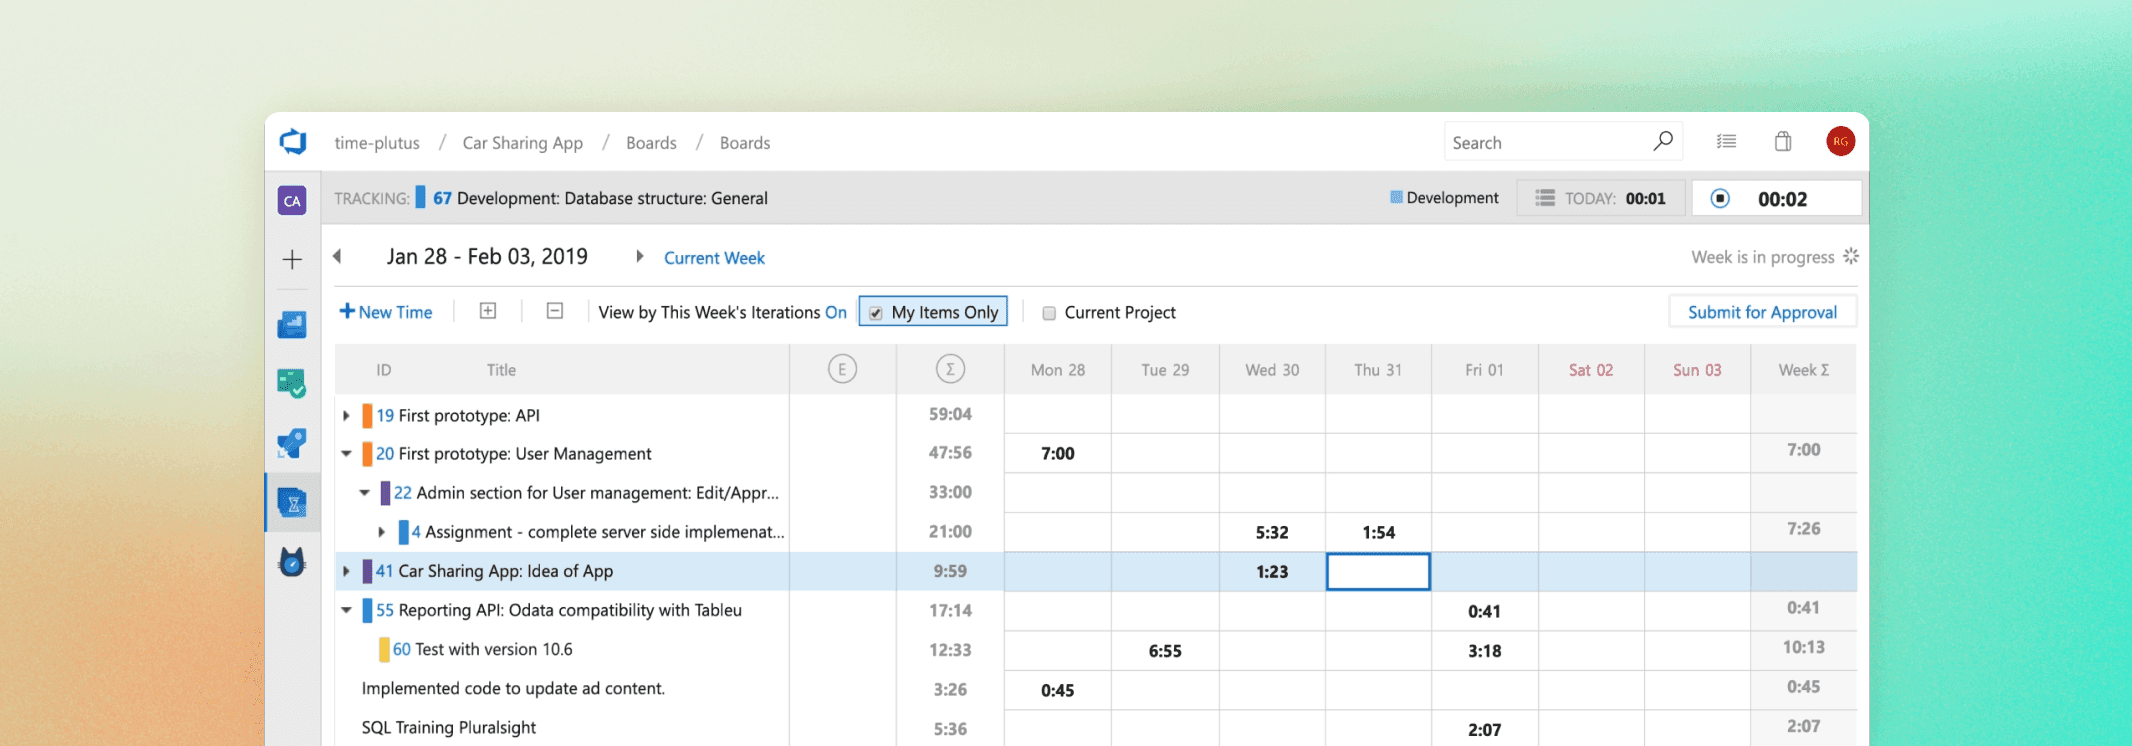The image size is (2132, 746).
Task: Click the Title column header
Action: (501, 370)
